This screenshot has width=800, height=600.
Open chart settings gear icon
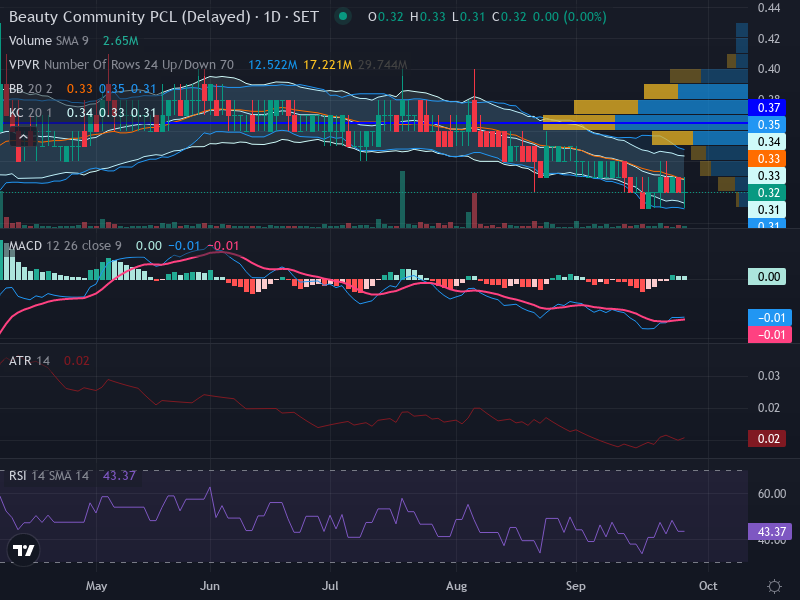(774, 586)
